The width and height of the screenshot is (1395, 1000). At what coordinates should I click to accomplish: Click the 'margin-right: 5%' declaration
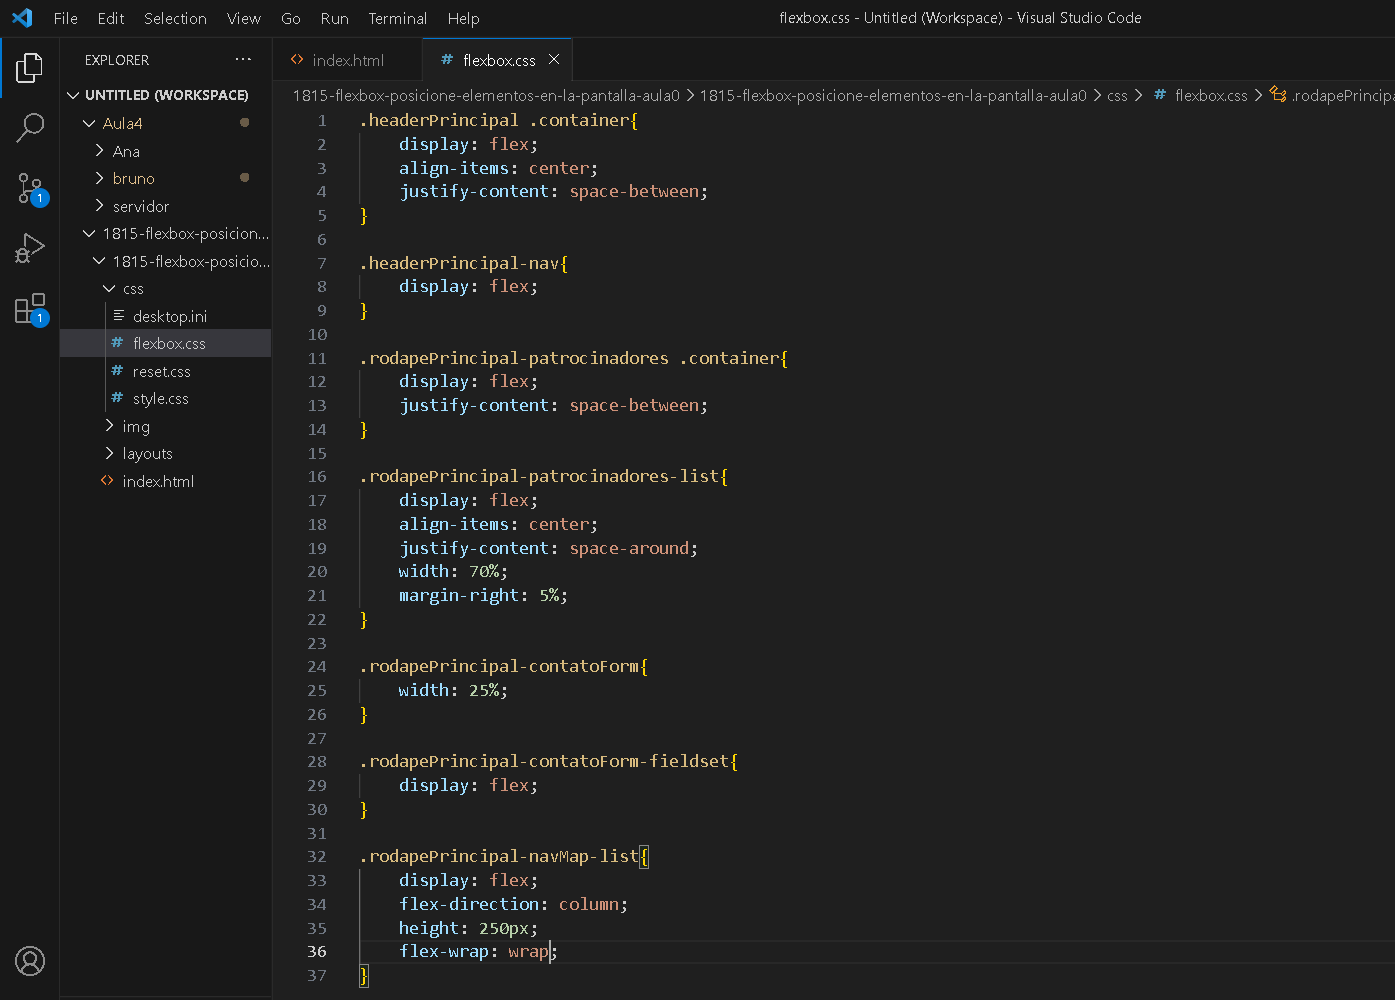tap(483, 595)
